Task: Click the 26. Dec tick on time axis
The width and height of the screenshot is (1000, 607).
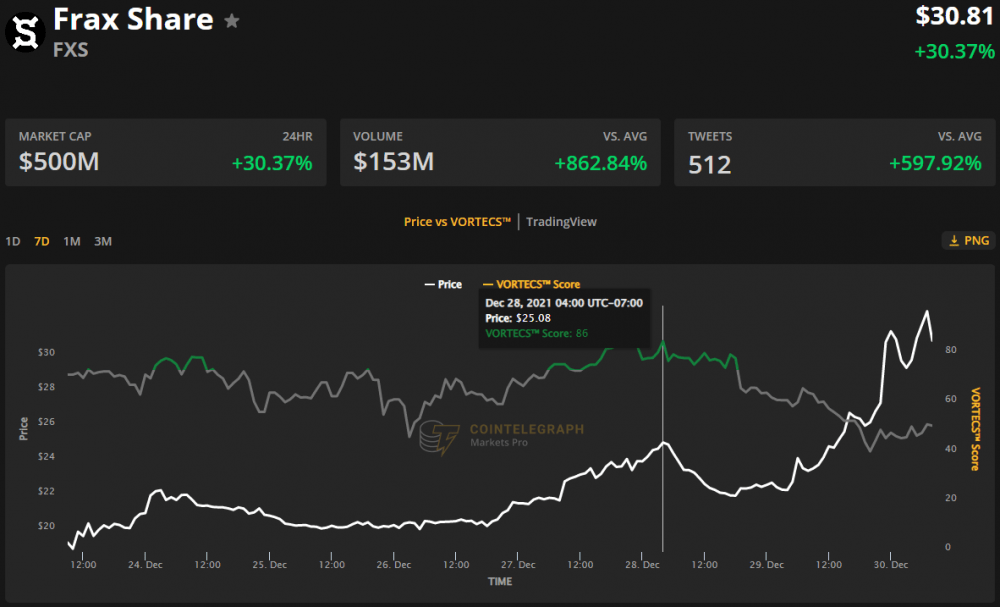Action: click(x=393, y=564)
